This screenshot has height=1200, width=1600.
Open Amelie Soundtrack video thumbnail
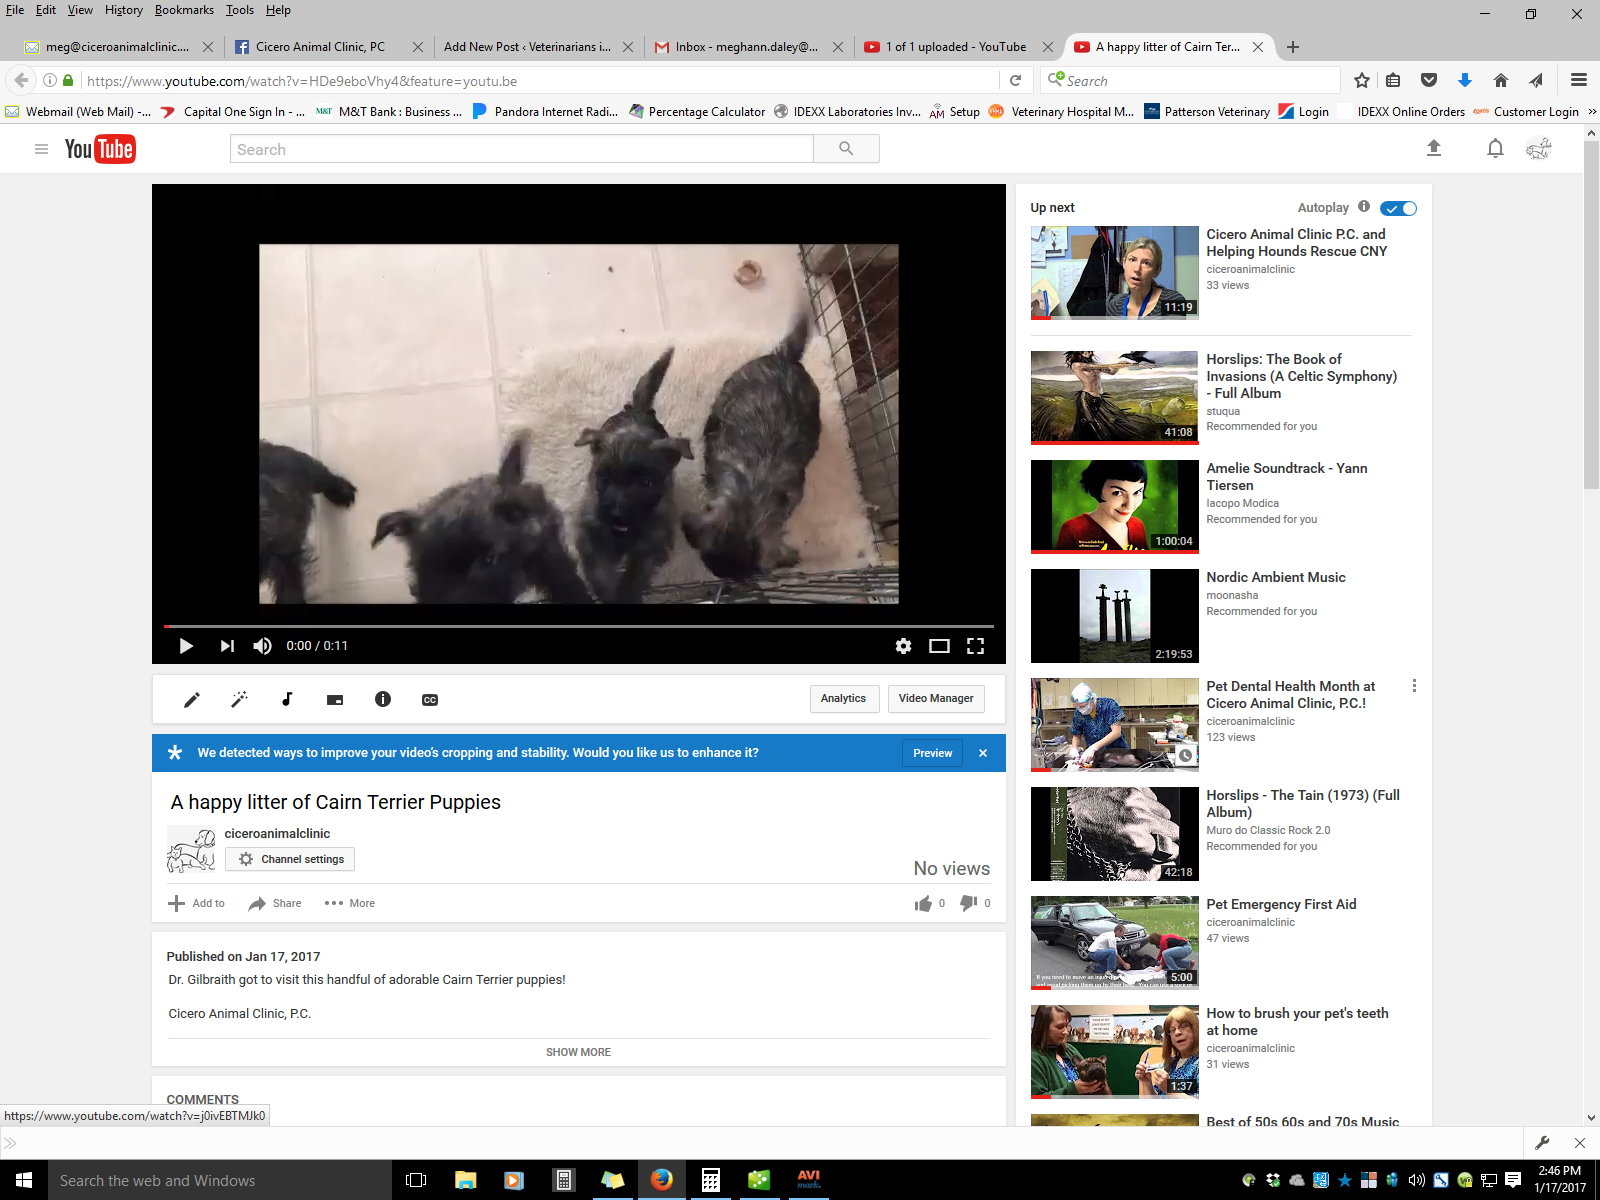pyautogui.click(x=1114, y=506)
